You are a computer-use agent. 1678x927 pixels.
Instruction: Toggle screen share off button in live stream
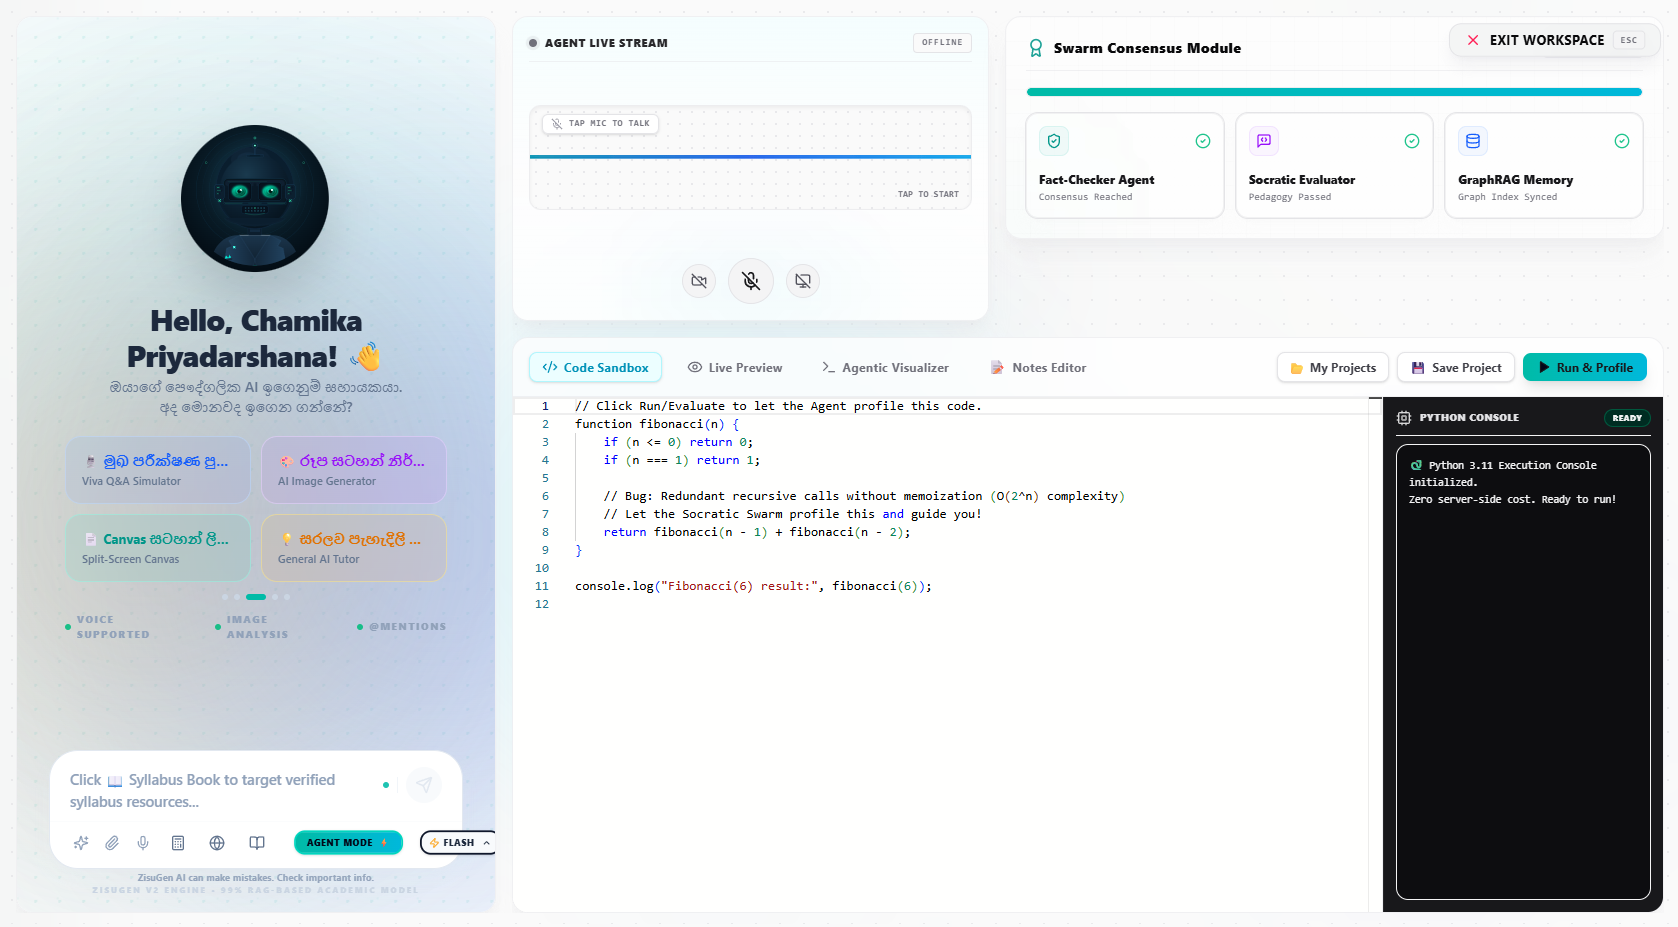click(803, 281)
